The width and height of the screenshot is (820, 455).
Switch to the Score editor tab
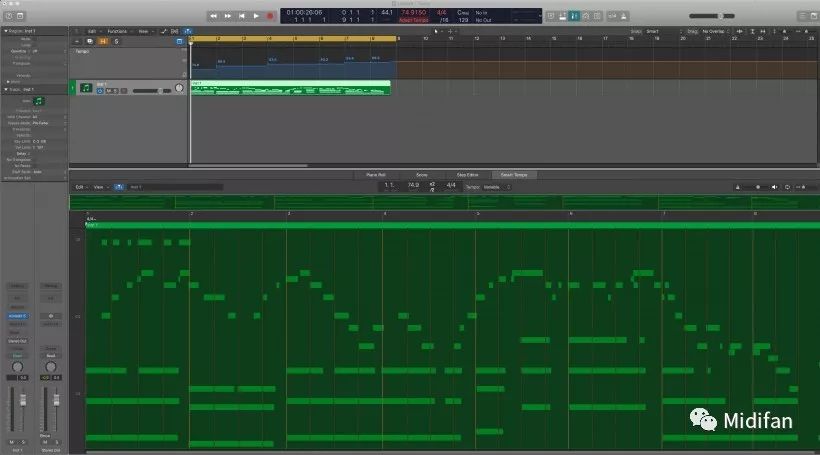pyautogui.click(x=422, y=175)
